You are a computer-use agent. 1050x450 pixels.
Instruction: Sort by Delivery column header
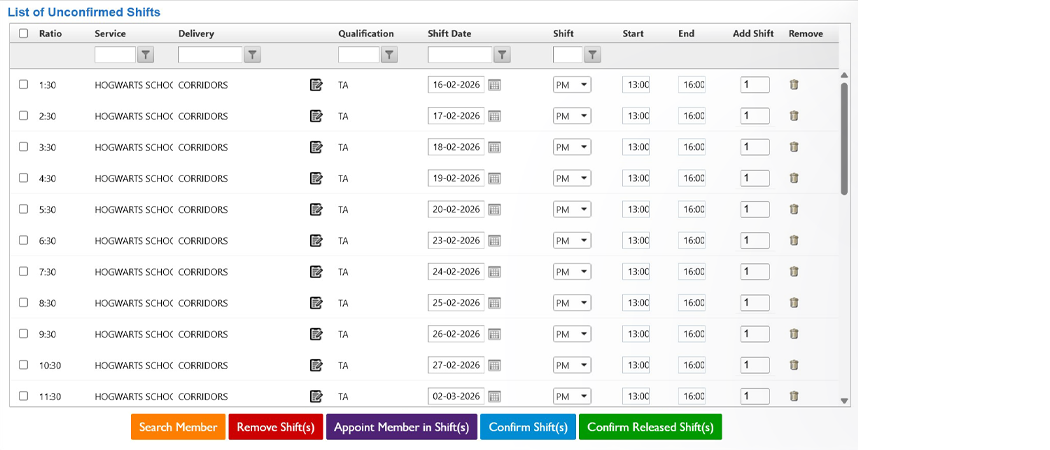[196, 33]
